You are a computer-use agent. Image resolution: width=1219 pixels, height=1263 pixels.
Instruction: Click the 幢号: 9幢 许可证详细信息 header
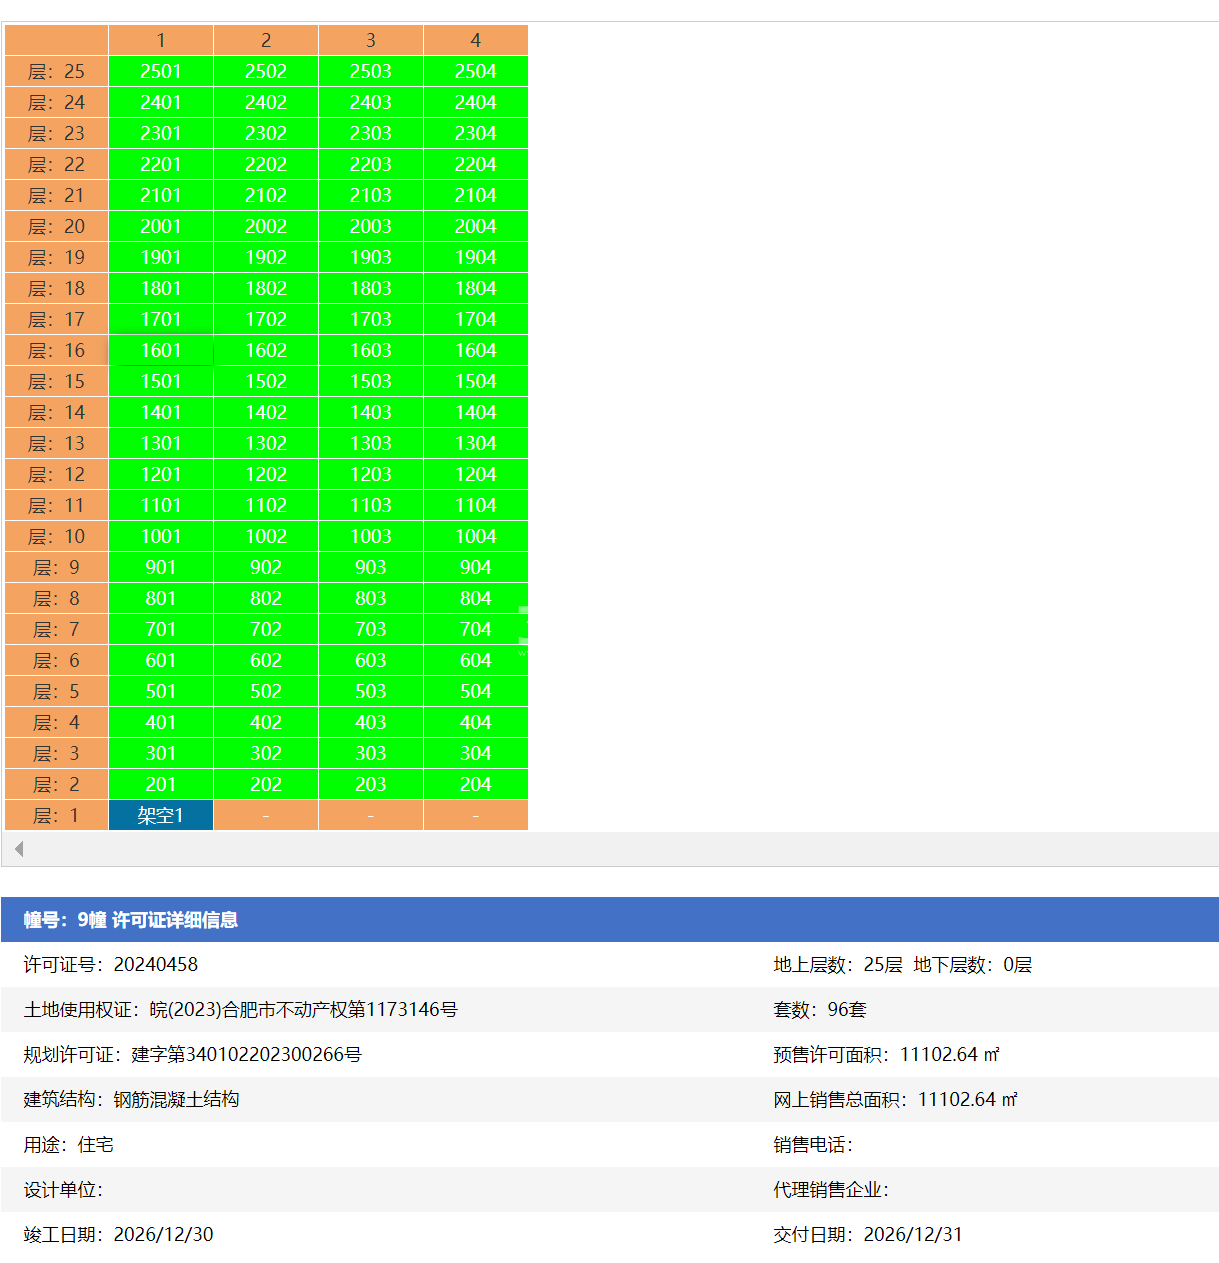click(610, 920)
